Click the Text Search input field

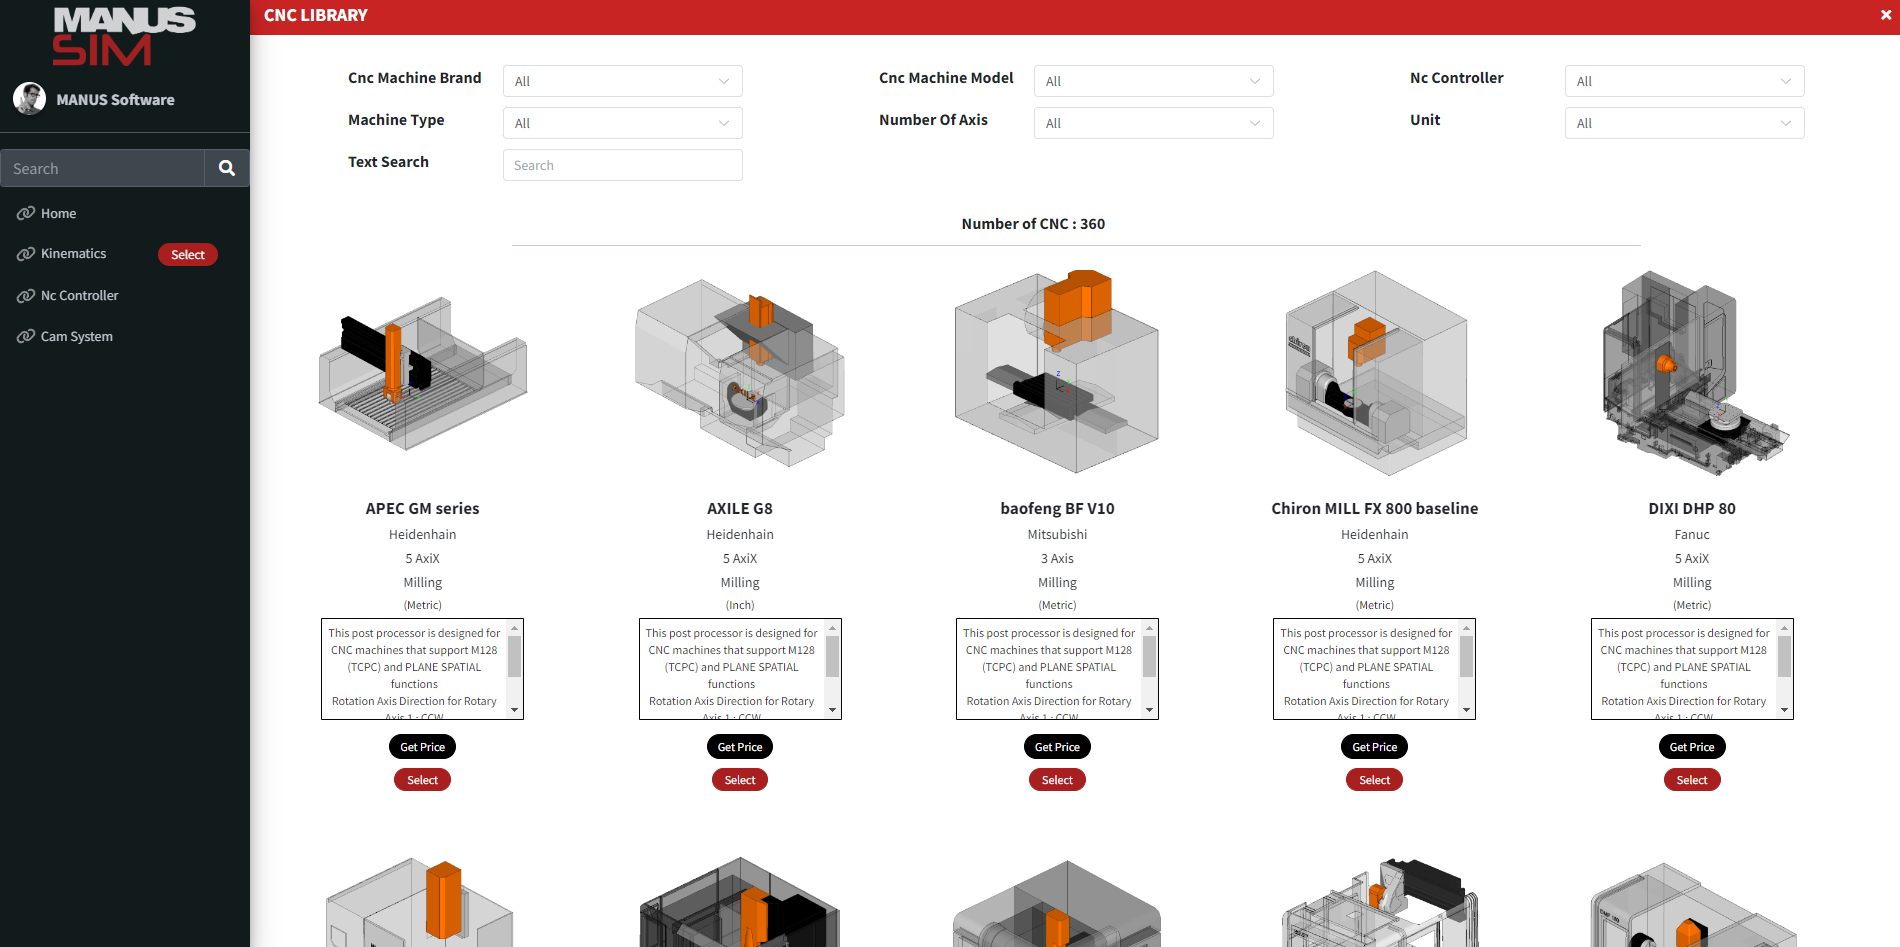pyautogui.click(x=622, y=165)
